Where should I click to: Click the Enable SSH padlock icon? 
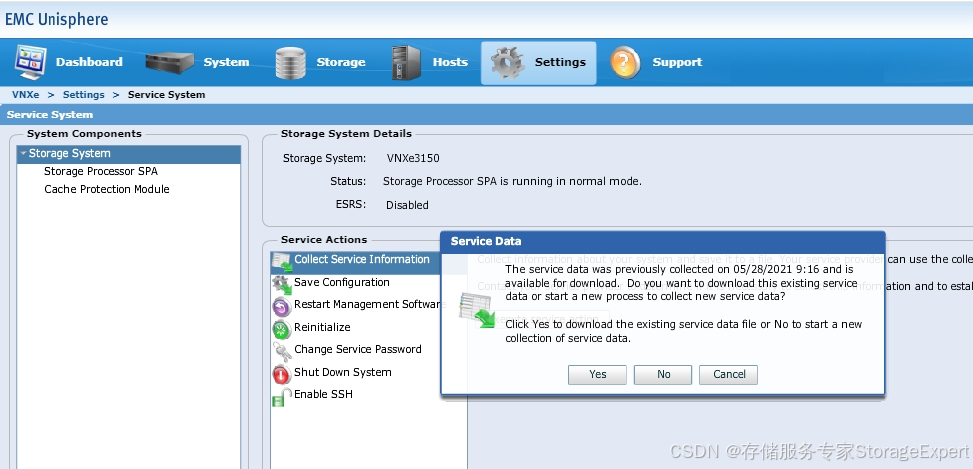[x=282, y=397]
